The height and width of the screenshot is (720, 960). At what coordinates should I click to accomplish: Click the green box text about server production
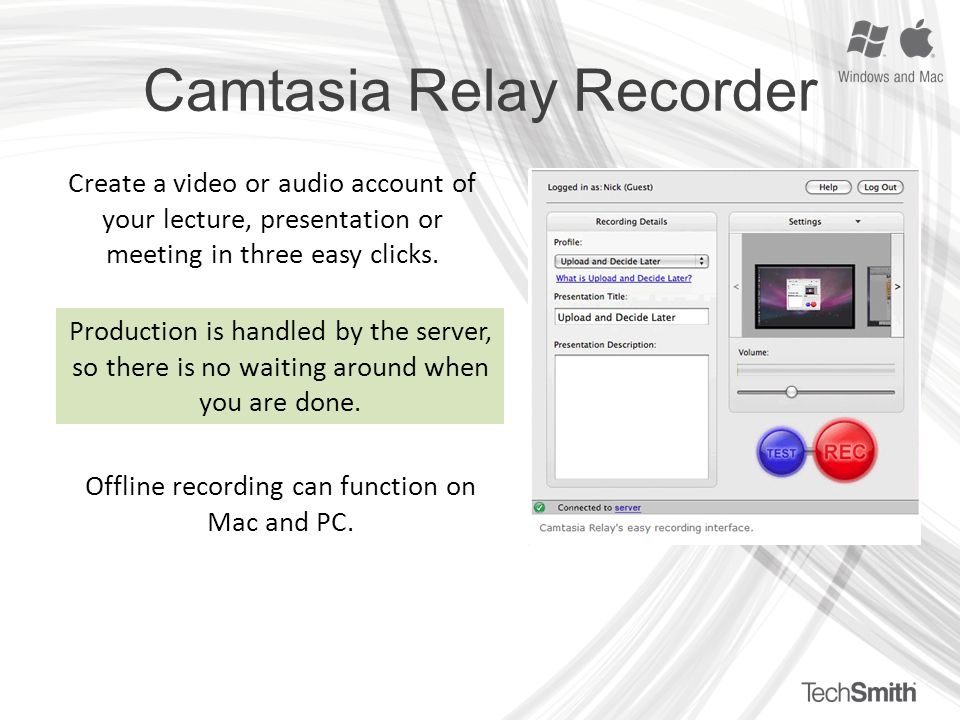coord(280,366)
